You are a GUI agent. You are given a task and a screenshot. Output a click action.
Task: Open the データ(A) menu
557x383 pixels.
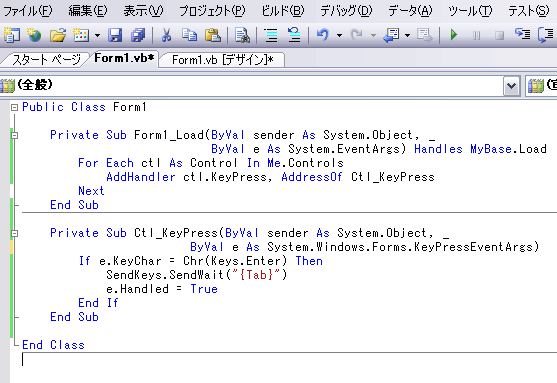coord(410,11)
